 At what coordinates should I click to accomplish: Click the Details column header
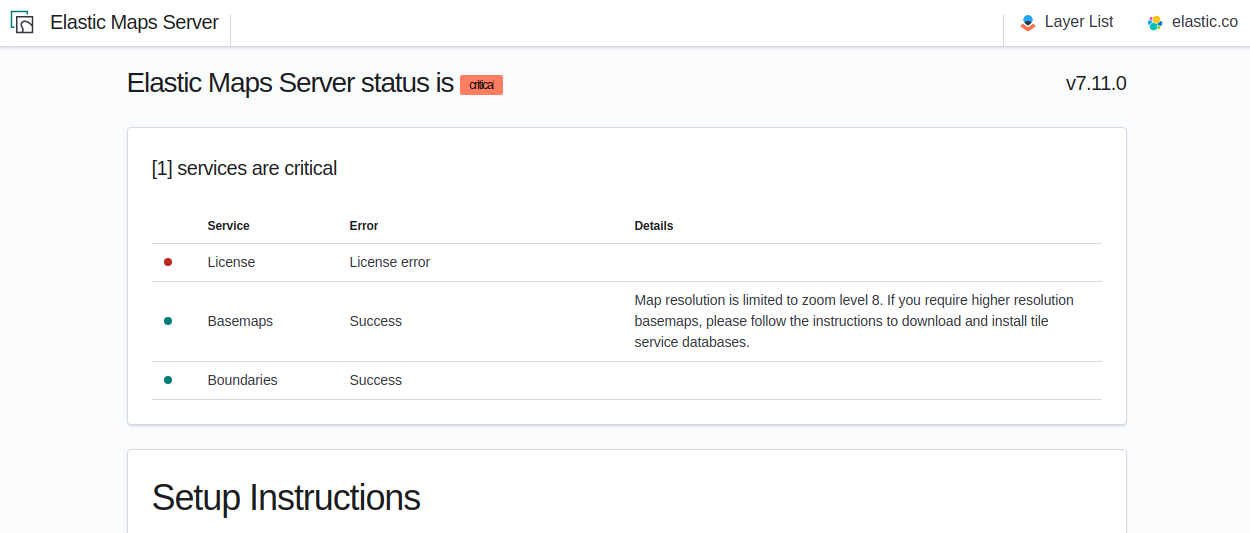[x=654, y=226]
